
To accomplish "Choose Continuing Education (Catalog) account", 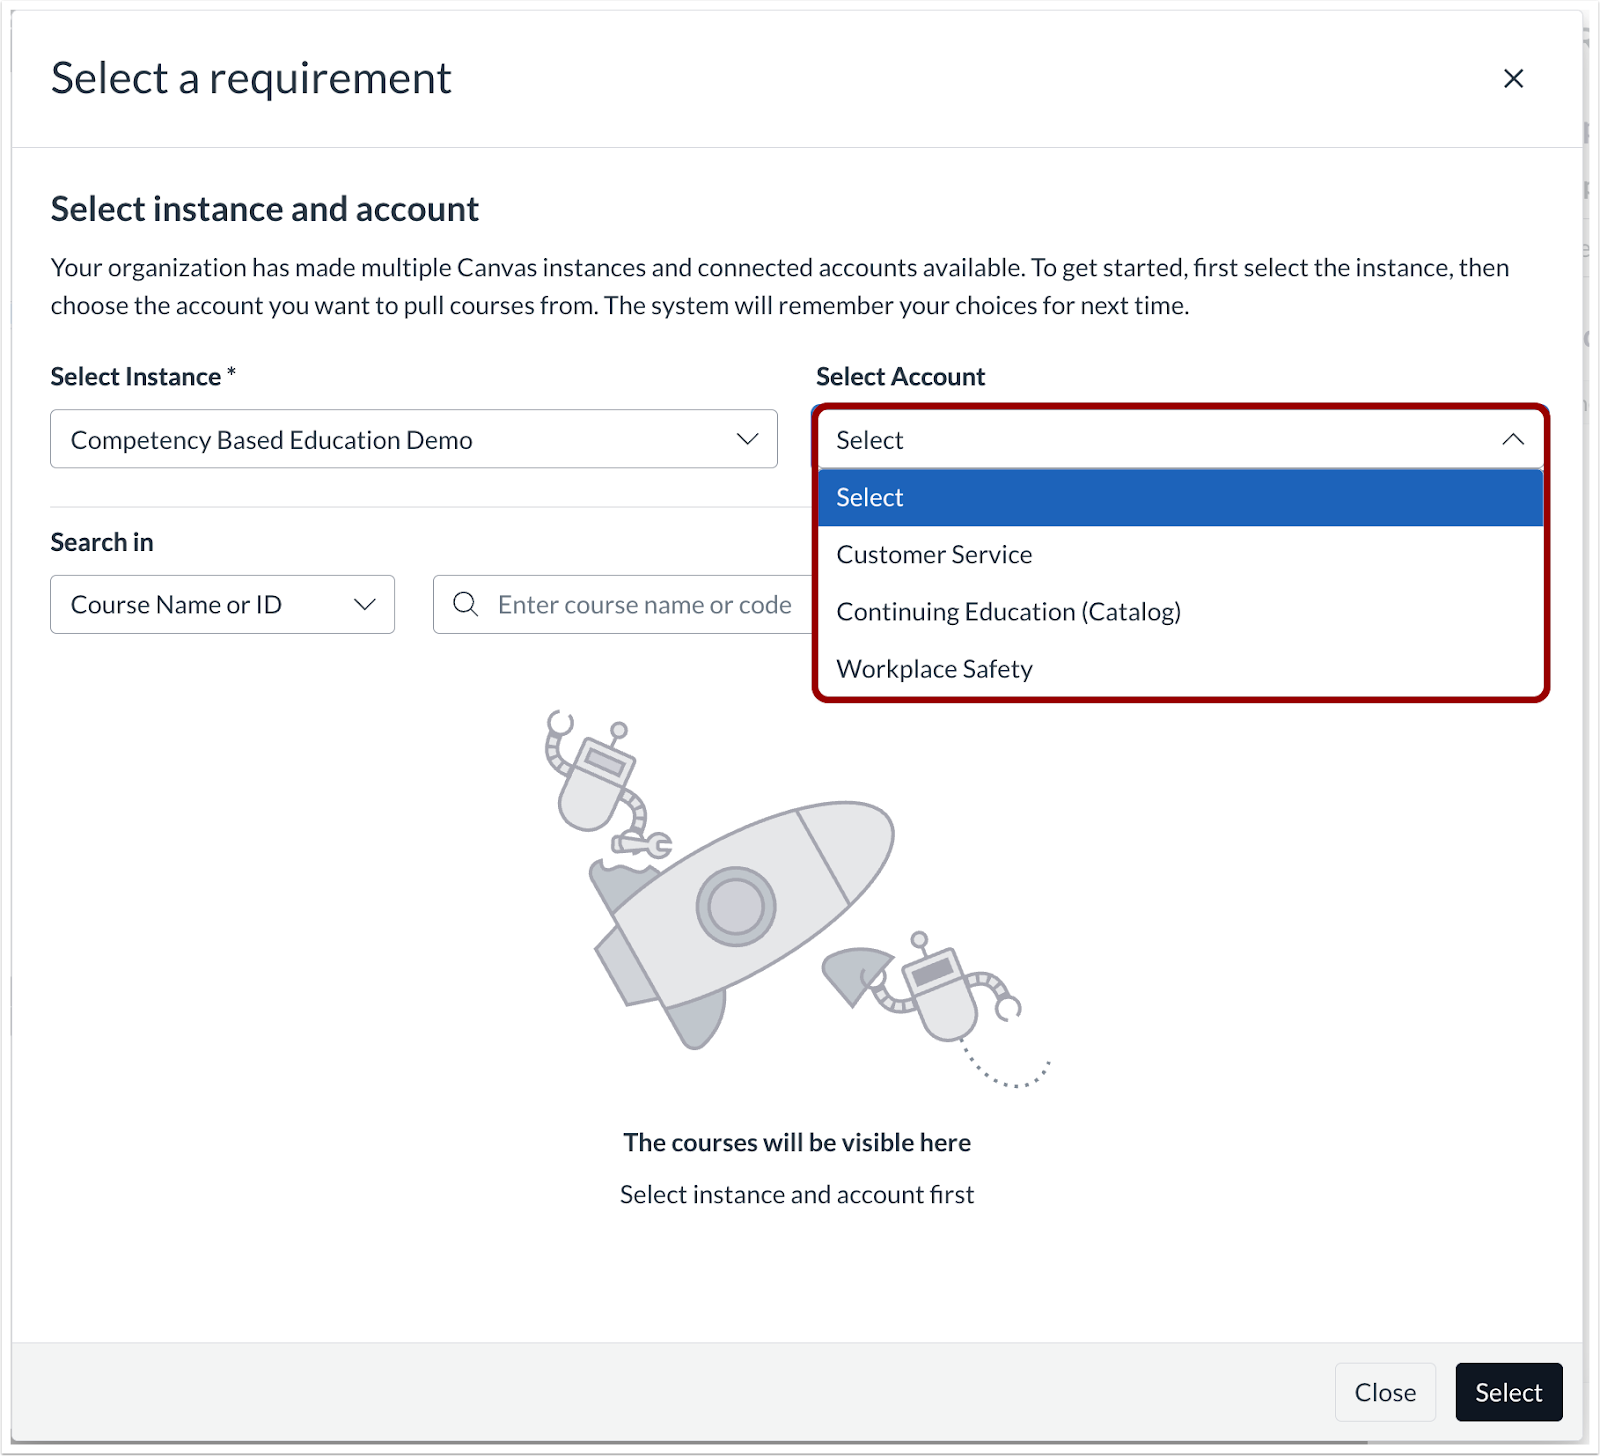I will coord(1008,611).
